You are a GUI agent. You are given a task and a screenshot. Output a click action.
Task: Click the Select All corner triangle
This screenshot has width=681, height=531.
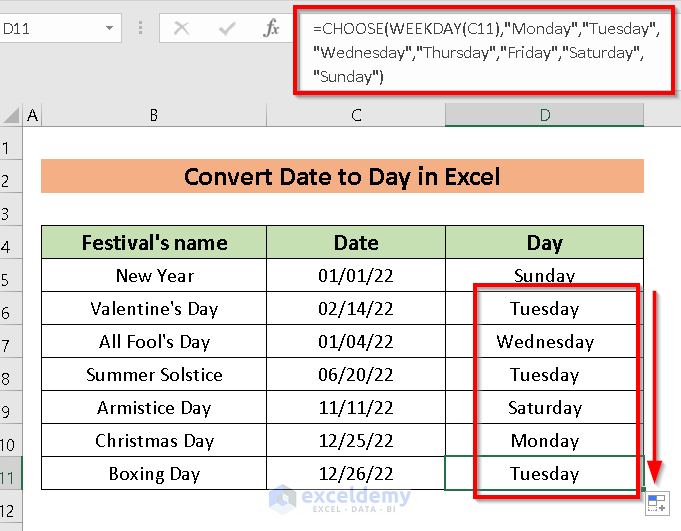coord(12,116)
